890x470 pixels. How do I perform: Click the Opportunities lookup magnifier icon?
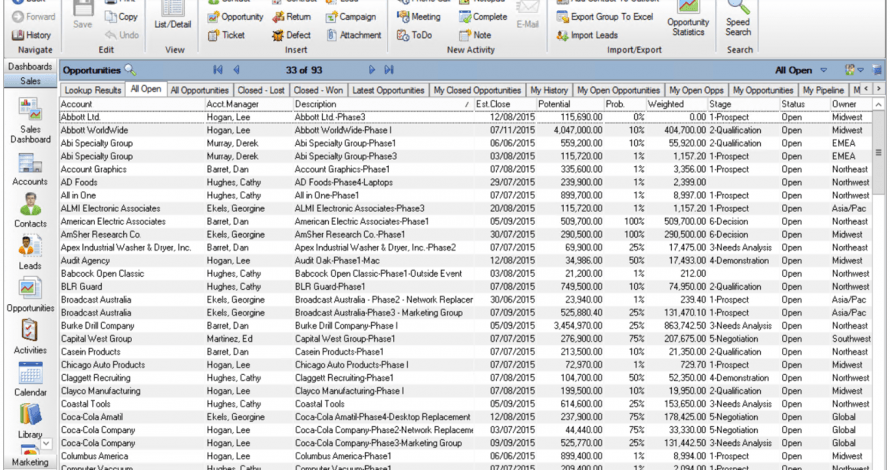(130, 70)
